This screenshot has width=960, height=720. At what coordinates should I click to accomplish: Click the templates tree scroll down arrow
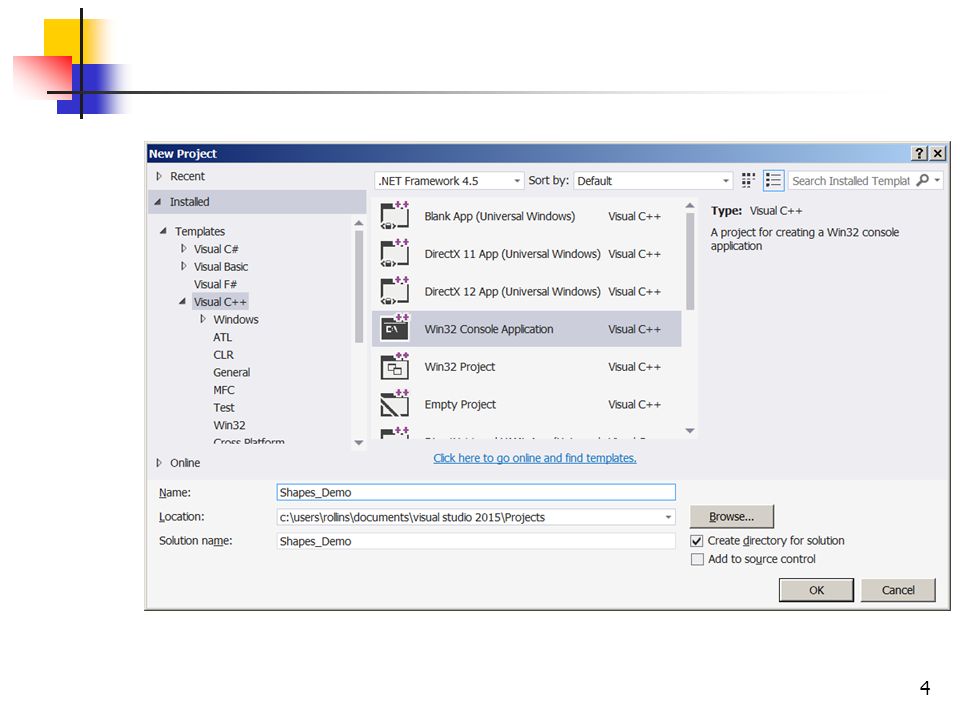pyautogui.click(x=359, y=443)
